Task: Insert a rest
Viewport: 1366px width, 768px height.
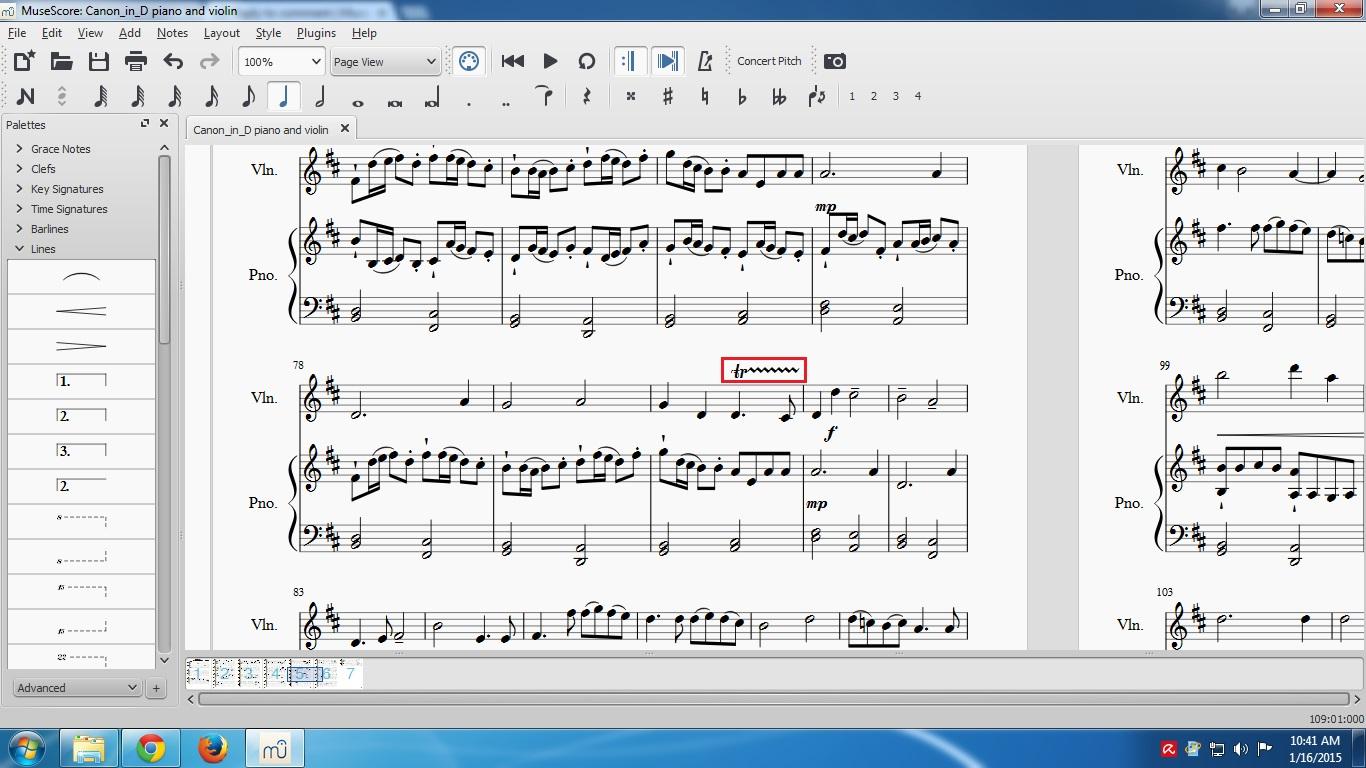Action: pos(587,97)
